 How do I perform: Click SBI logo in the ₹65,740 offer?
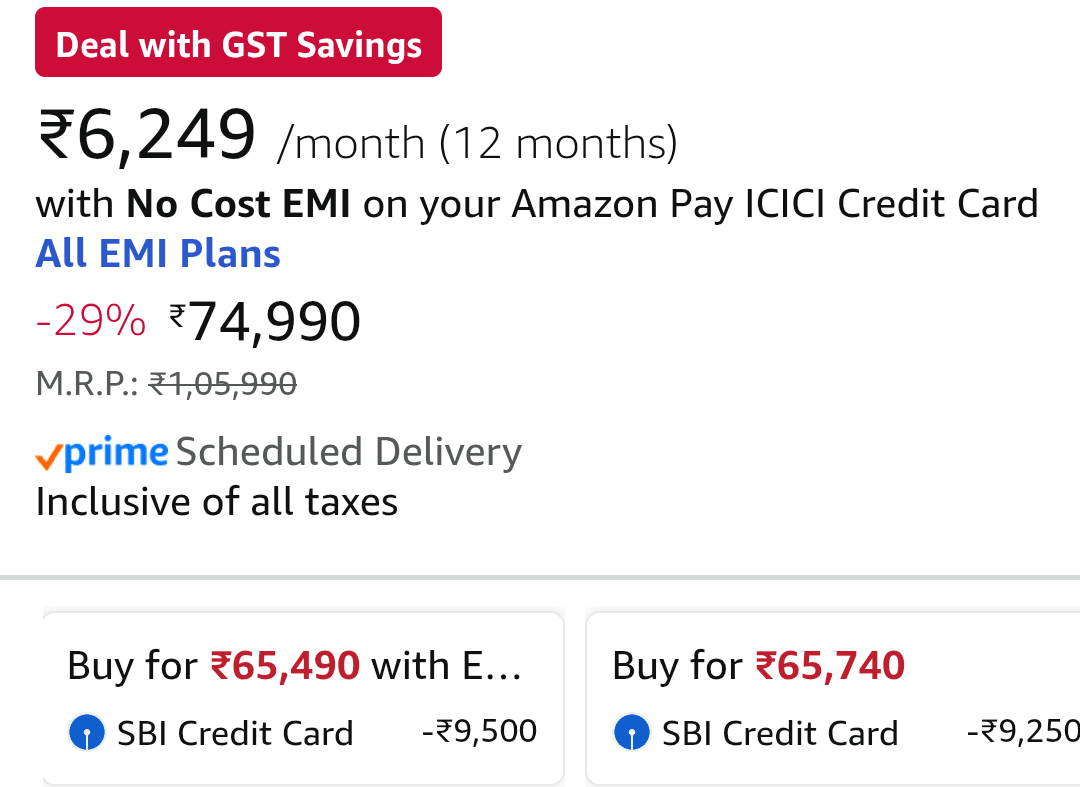[632, 733]
